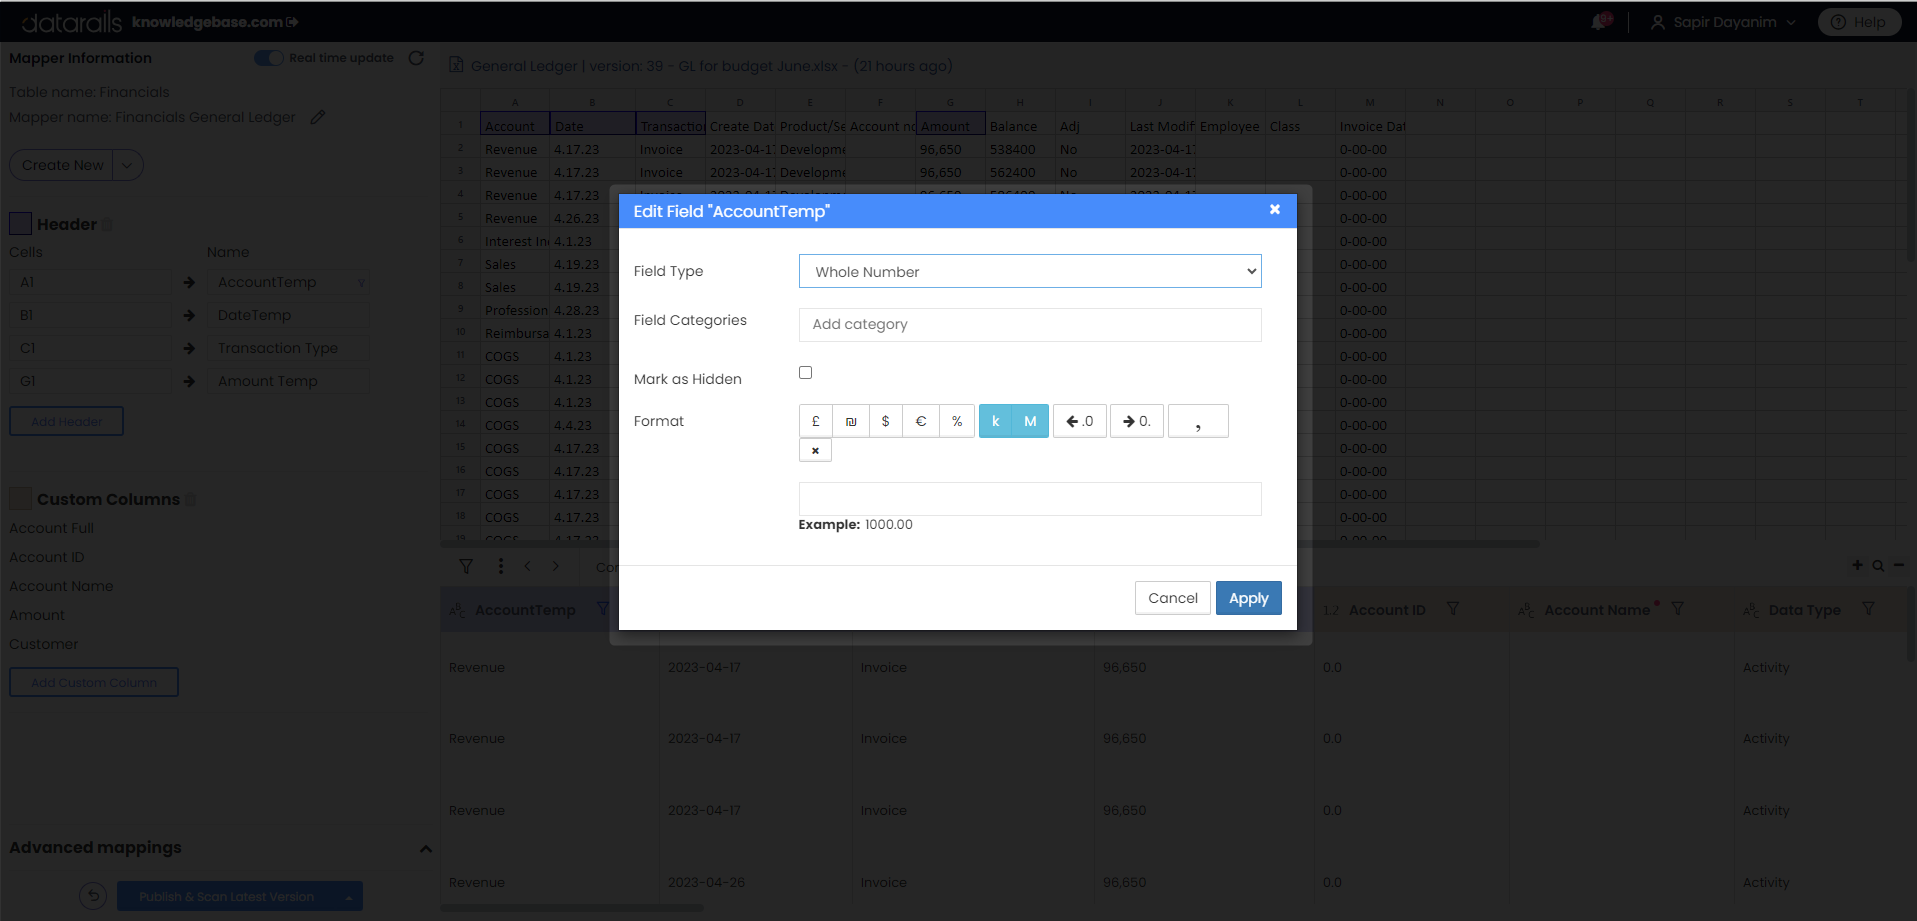Zoom in preview with plus icon
The image size is (1917, 921).
1857,565
